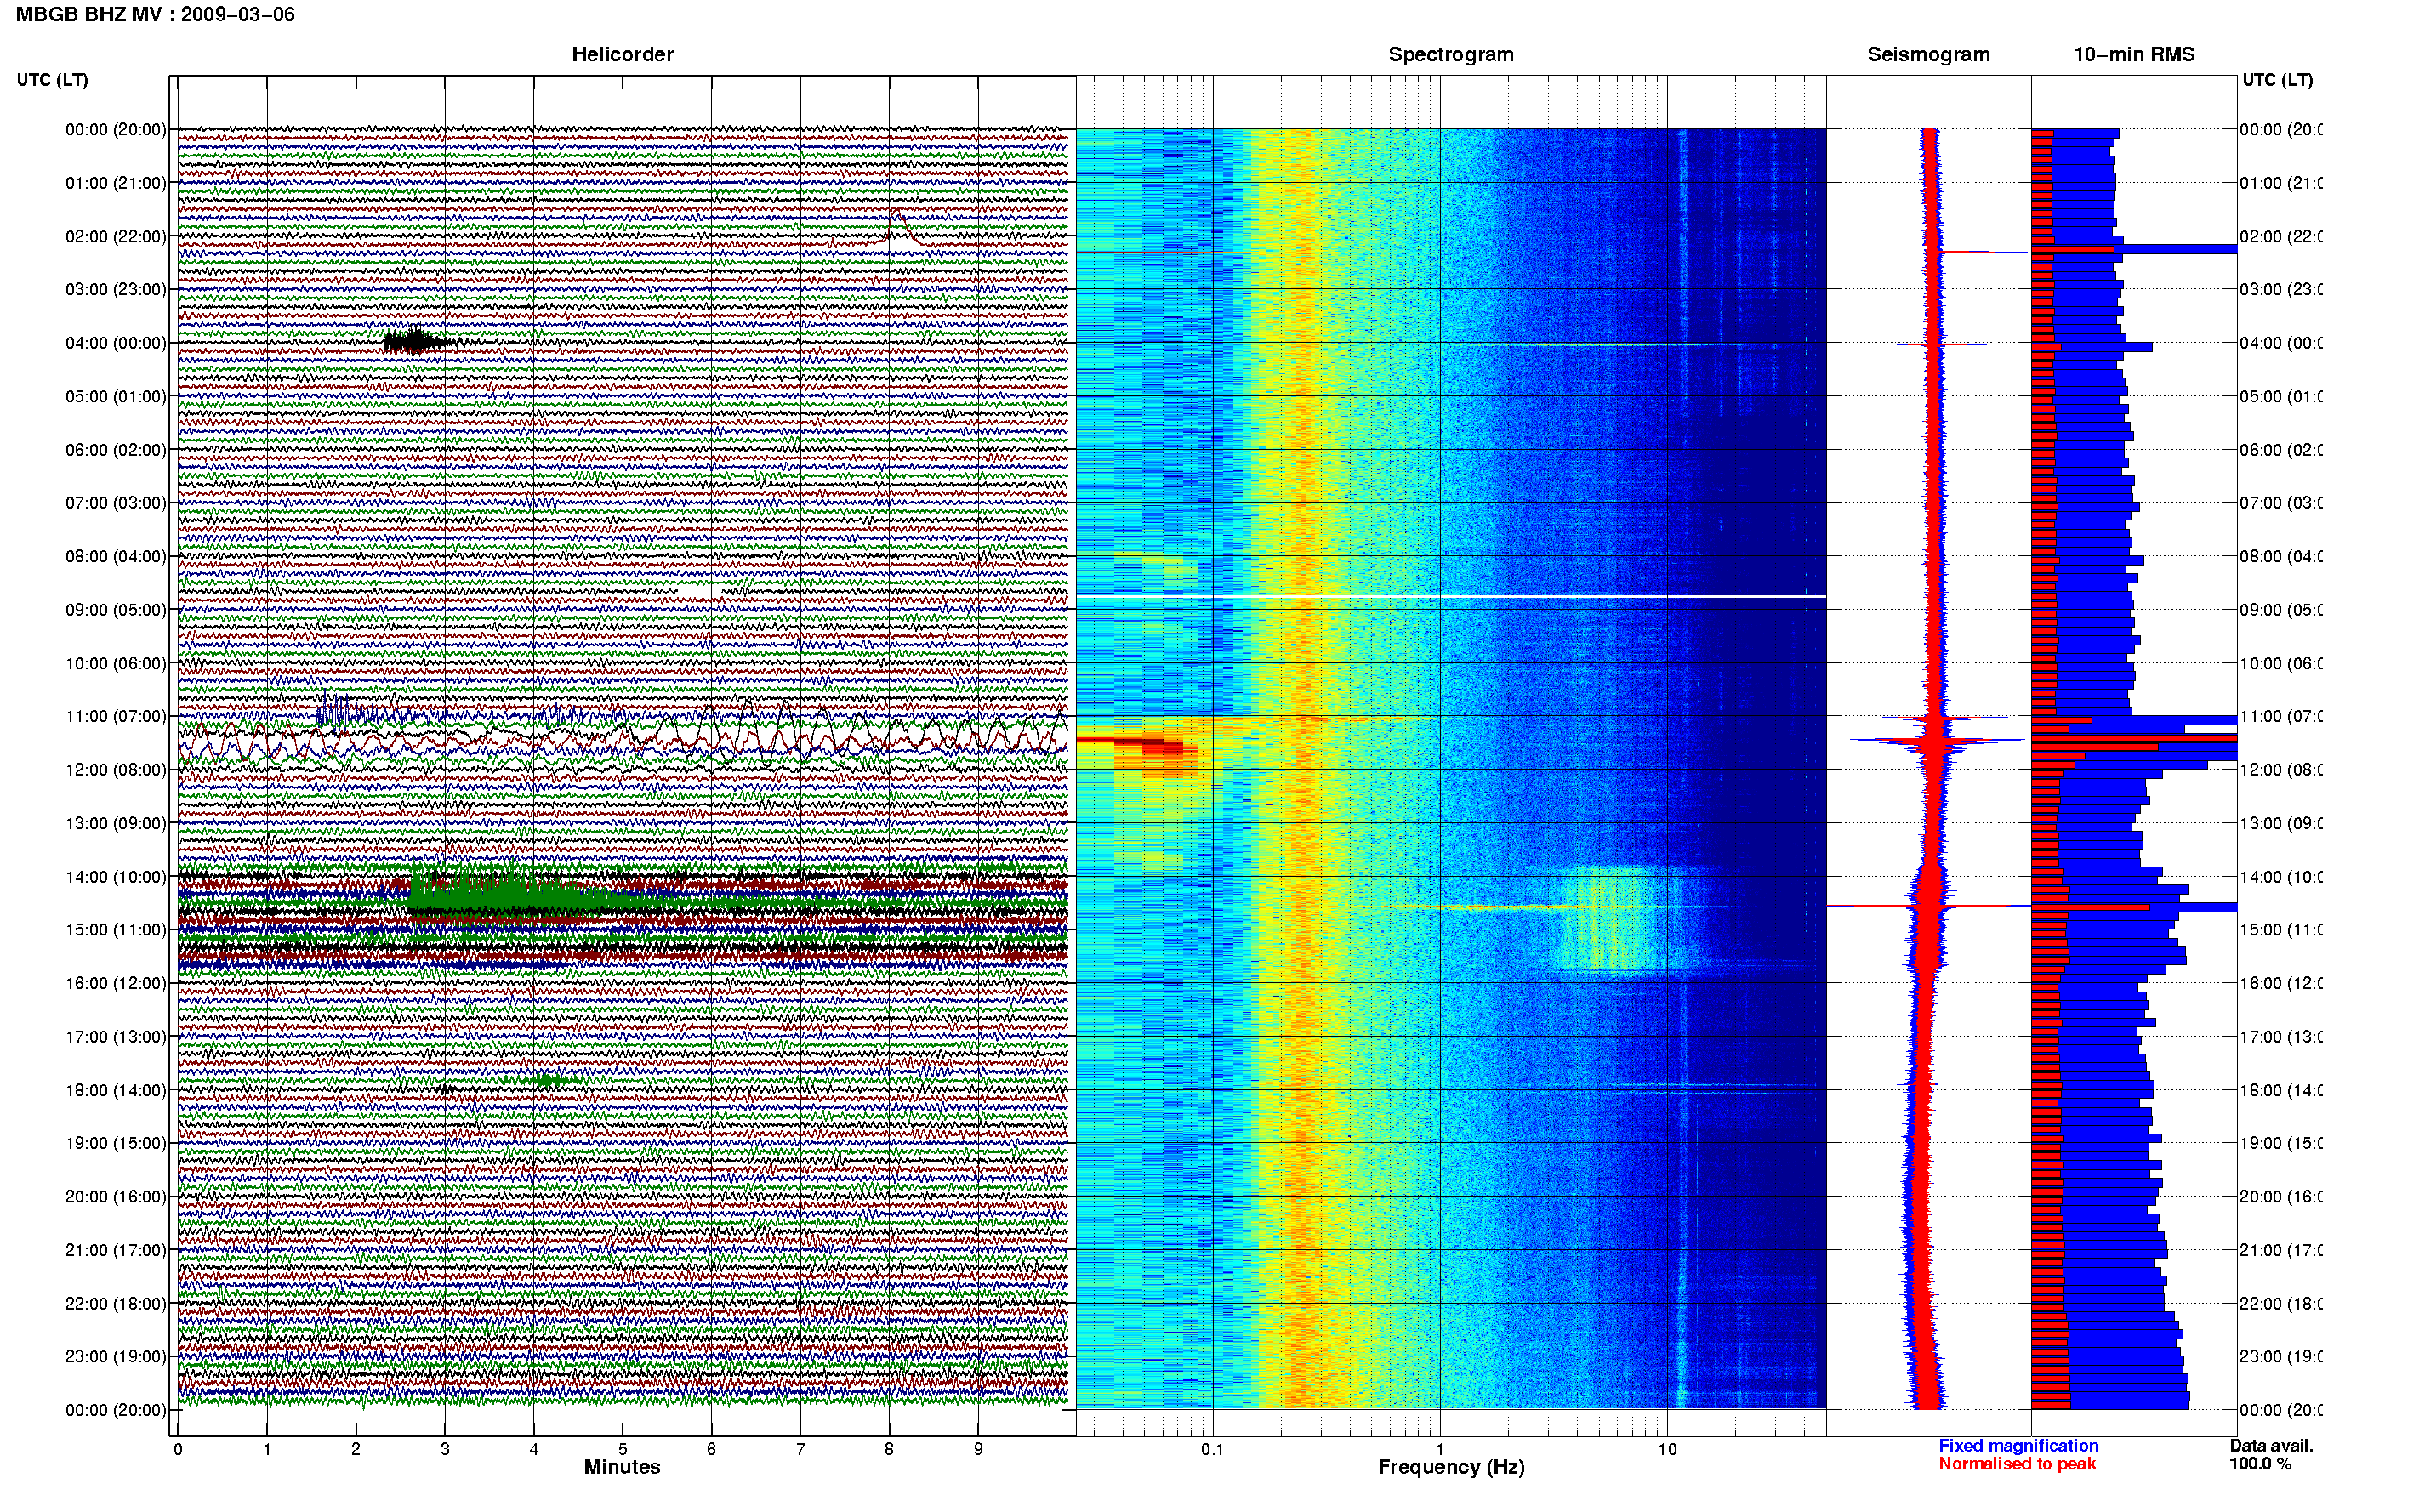Viewport: 2419px width, 1512px height.
Task: Click the 'MBGB BHZ MV : 2009-03-06' title text
Action: point(155,14)
